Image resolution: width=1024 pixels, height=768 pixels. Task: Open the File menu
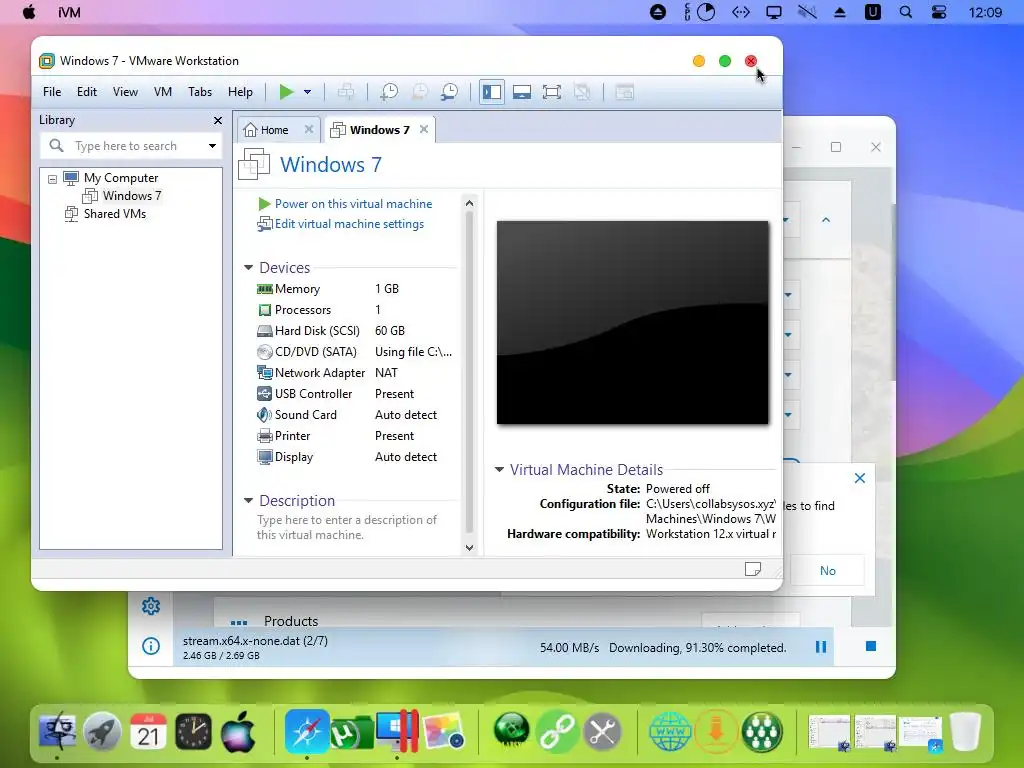click(x=52, y=92)
